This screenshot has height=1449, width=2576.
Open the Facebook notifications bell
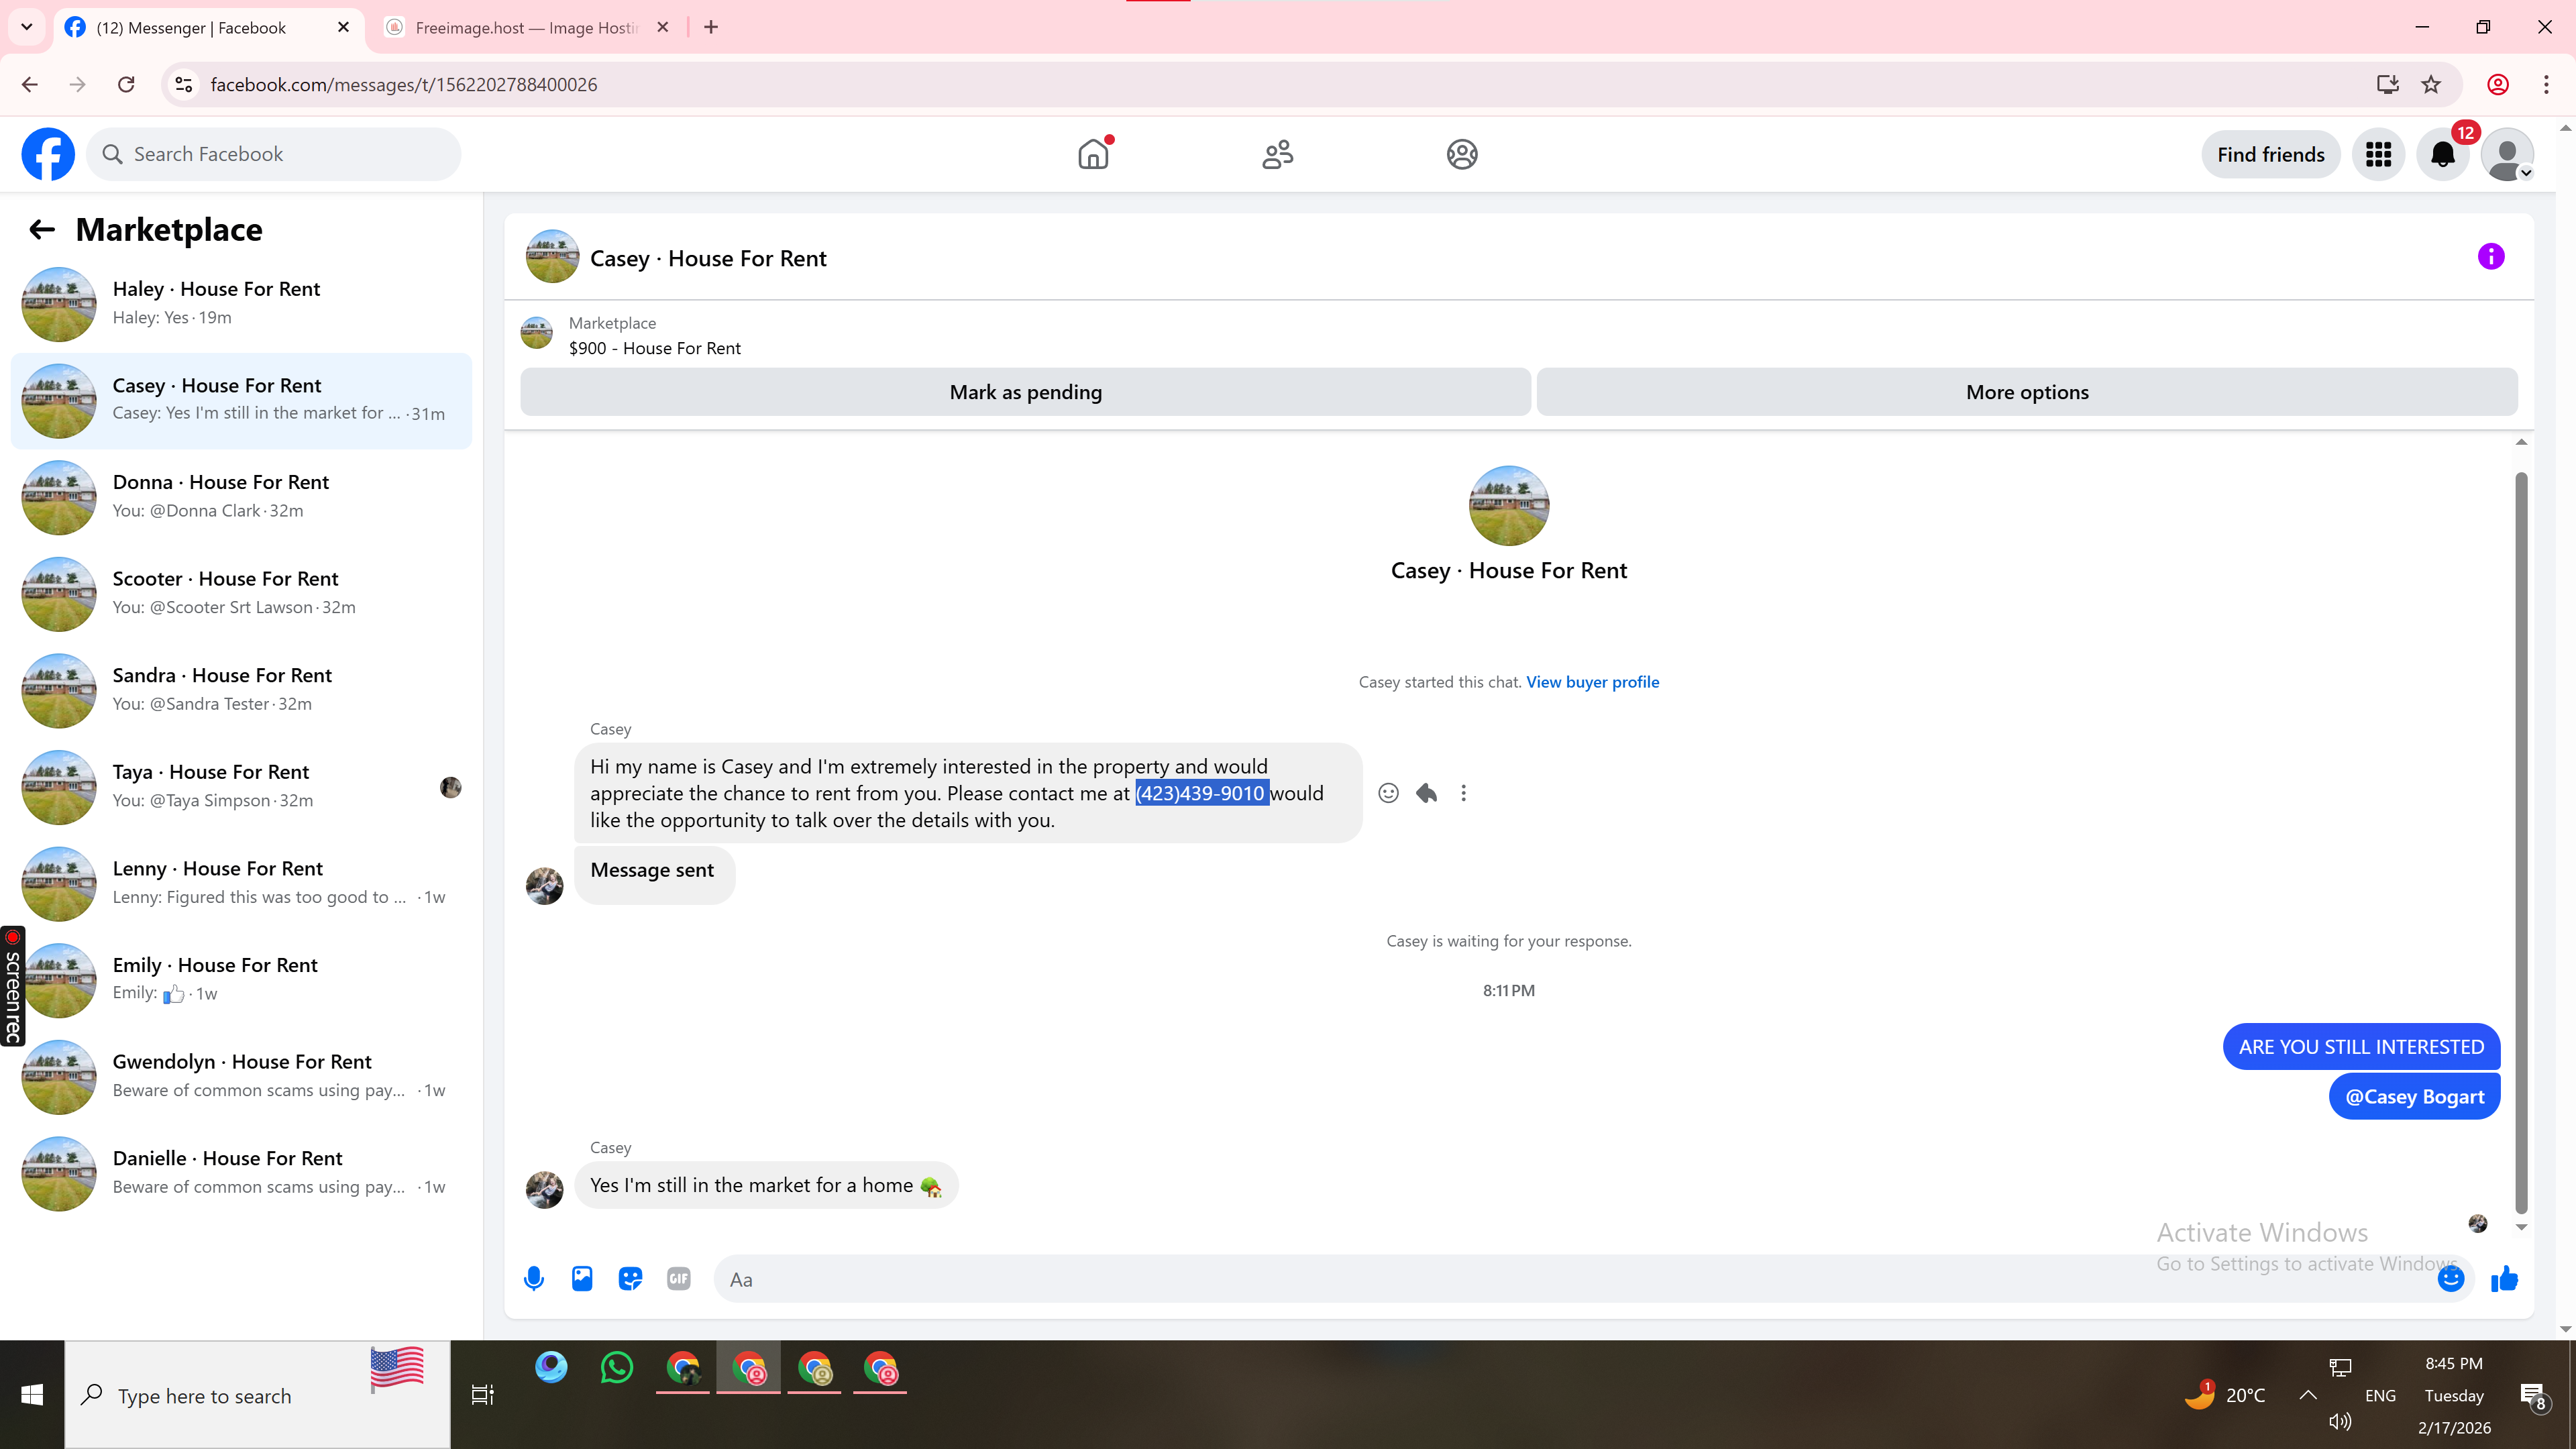[x=2442, y=154]
